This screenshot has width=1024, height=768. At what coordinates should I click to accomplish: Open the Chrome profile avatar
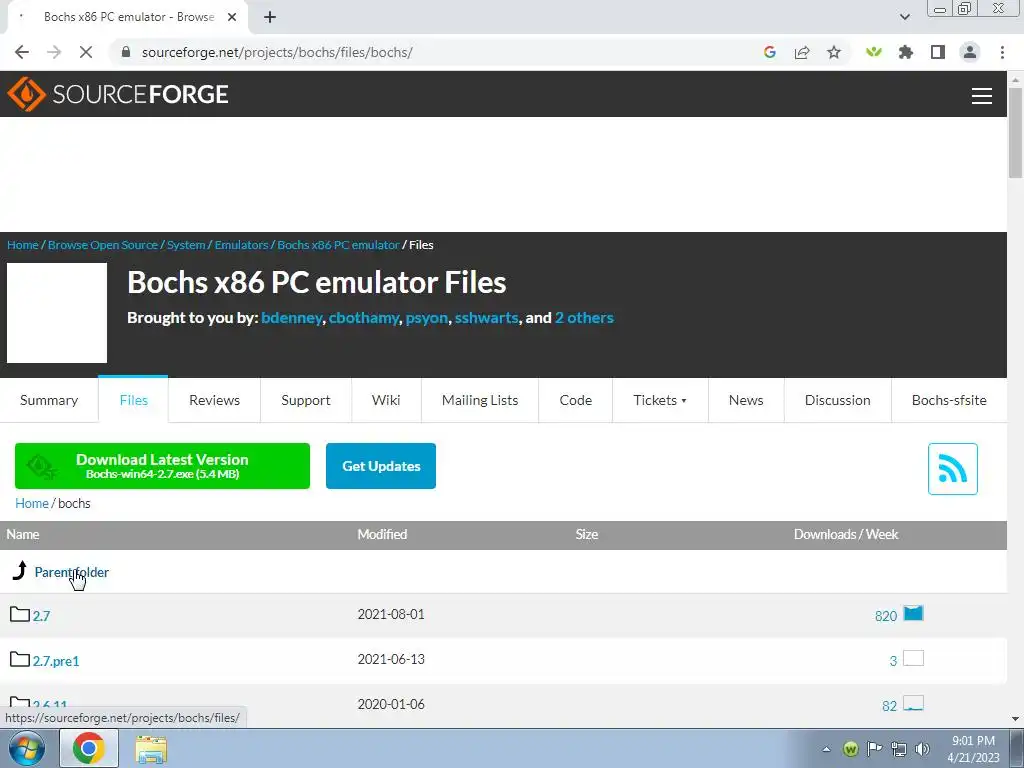click(x=970, y=52)
